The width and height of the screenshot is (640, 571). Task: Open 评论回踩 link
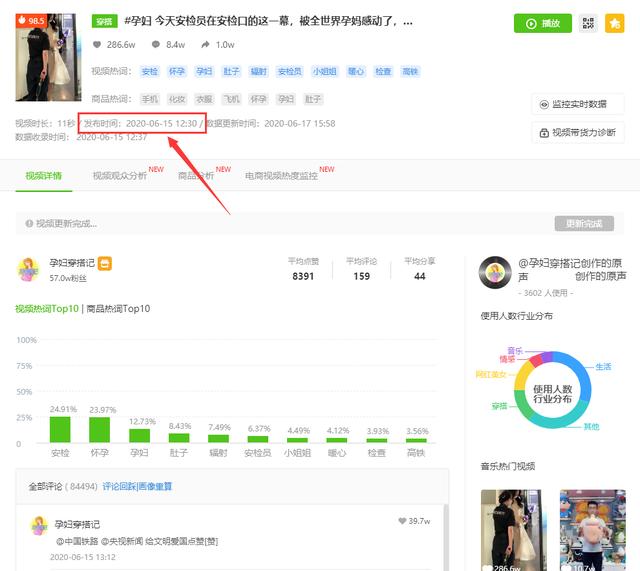[118, 487]
